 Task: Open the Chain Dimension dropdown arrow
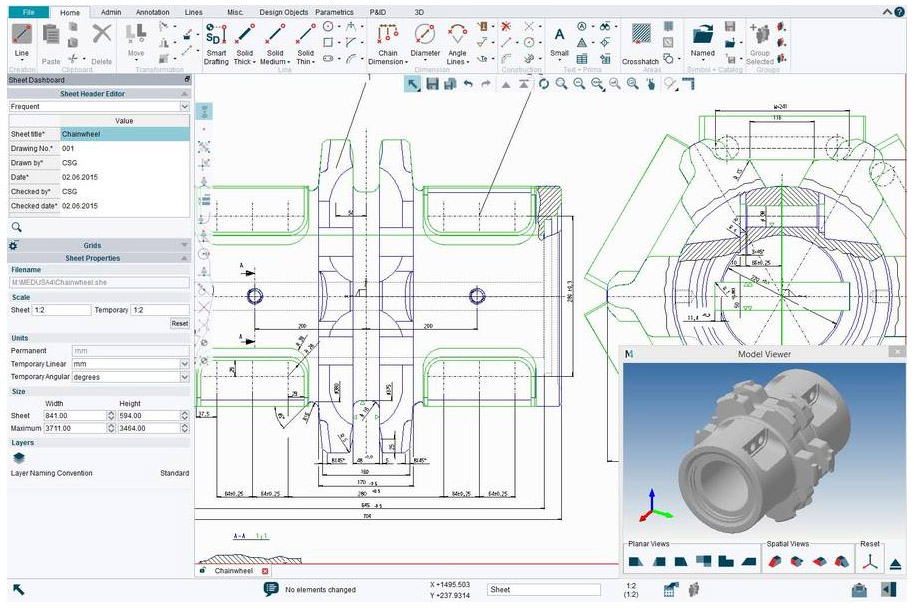coord(406,62)
